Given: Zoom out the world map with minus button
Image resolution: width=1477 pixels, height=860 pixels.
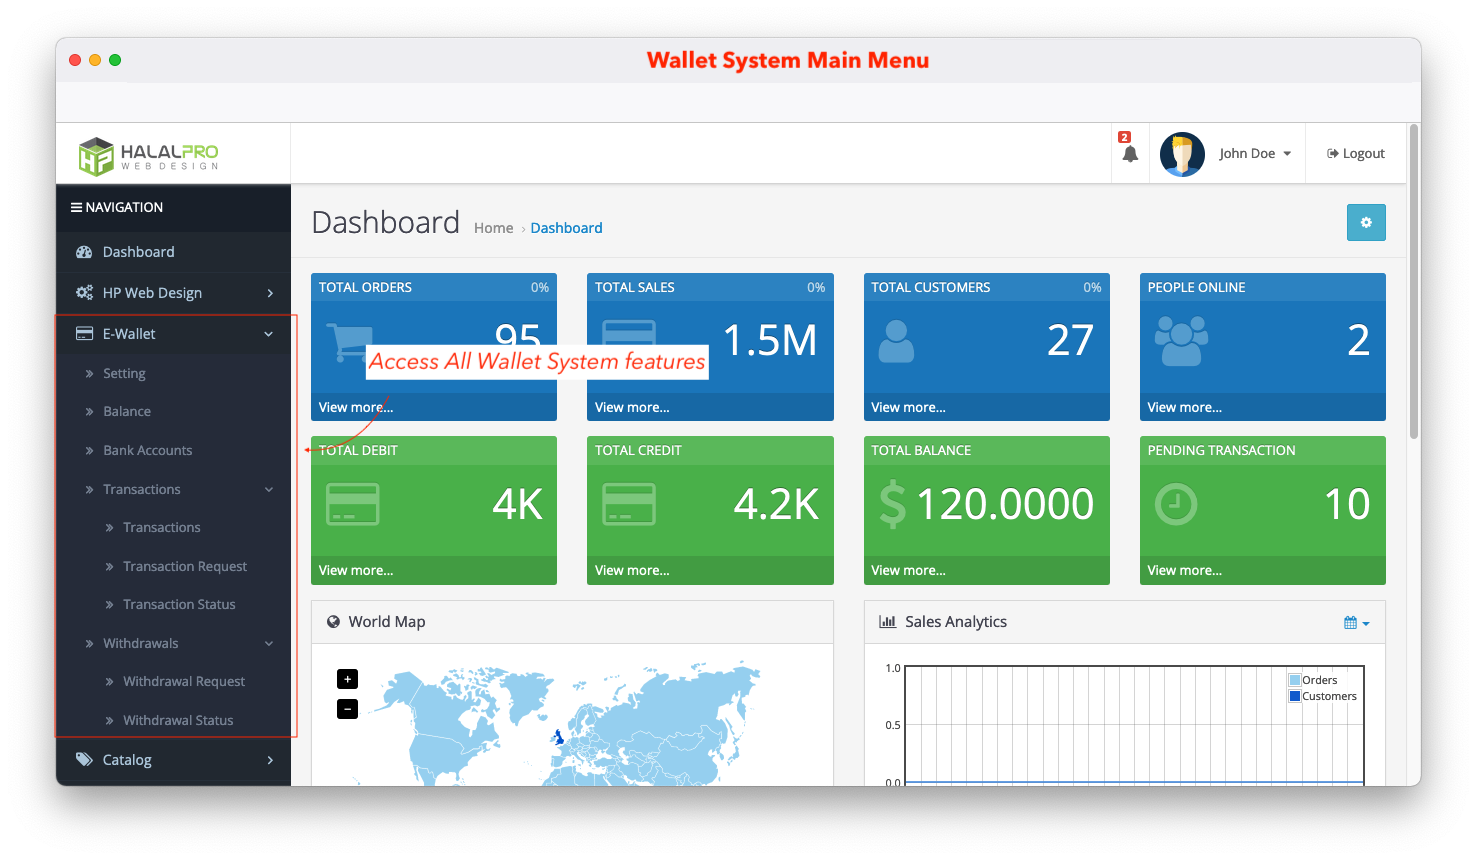Looking at the screenshot, I should [347, 708].
